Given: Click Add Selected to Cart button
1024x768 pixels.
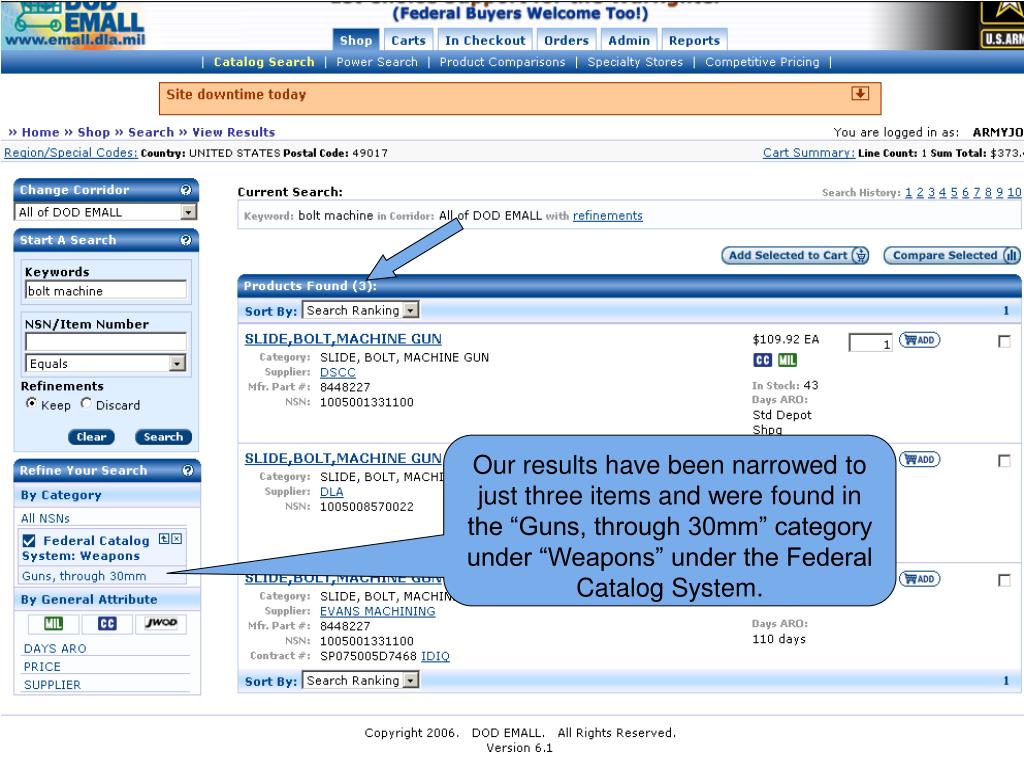Looking at the screenshot, I should (x=795, y=255).
